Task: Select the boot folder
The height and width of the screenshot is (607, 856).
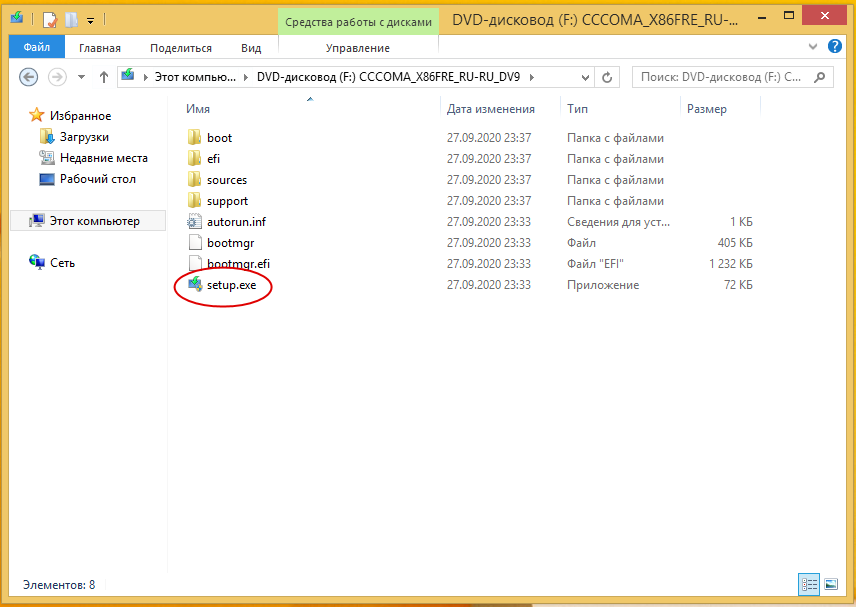Action: (219, 138)
